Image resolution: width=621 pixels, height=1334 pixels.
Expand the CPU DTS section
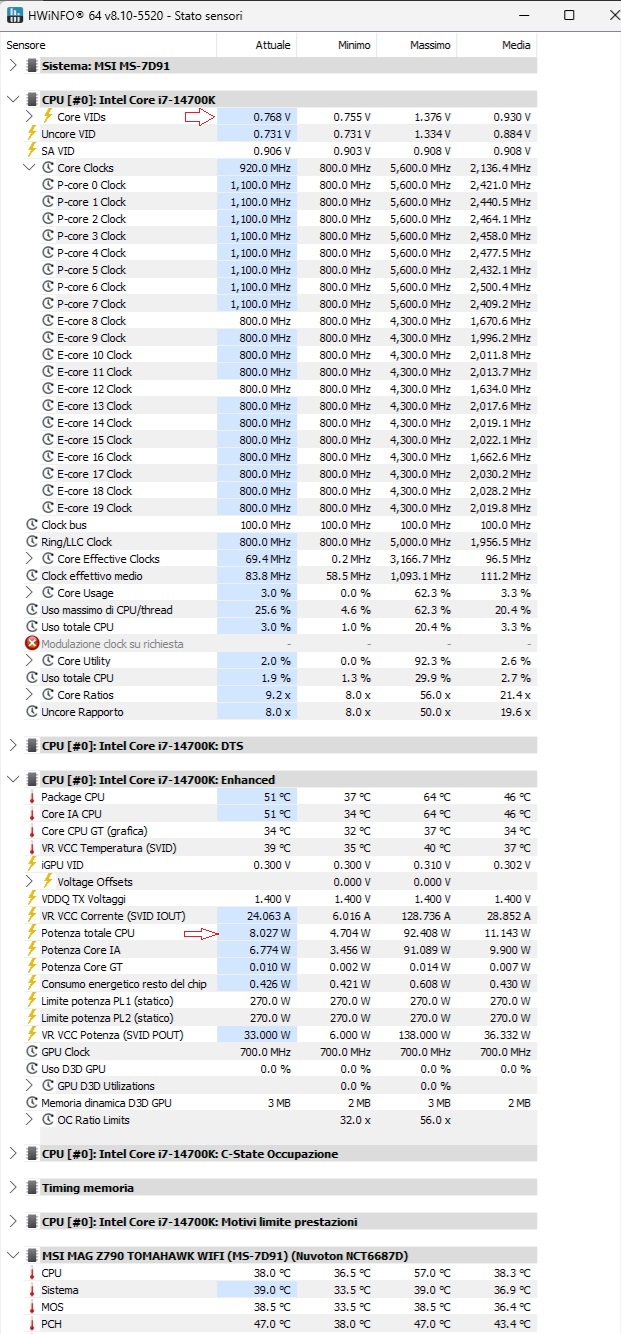[12, 745]
